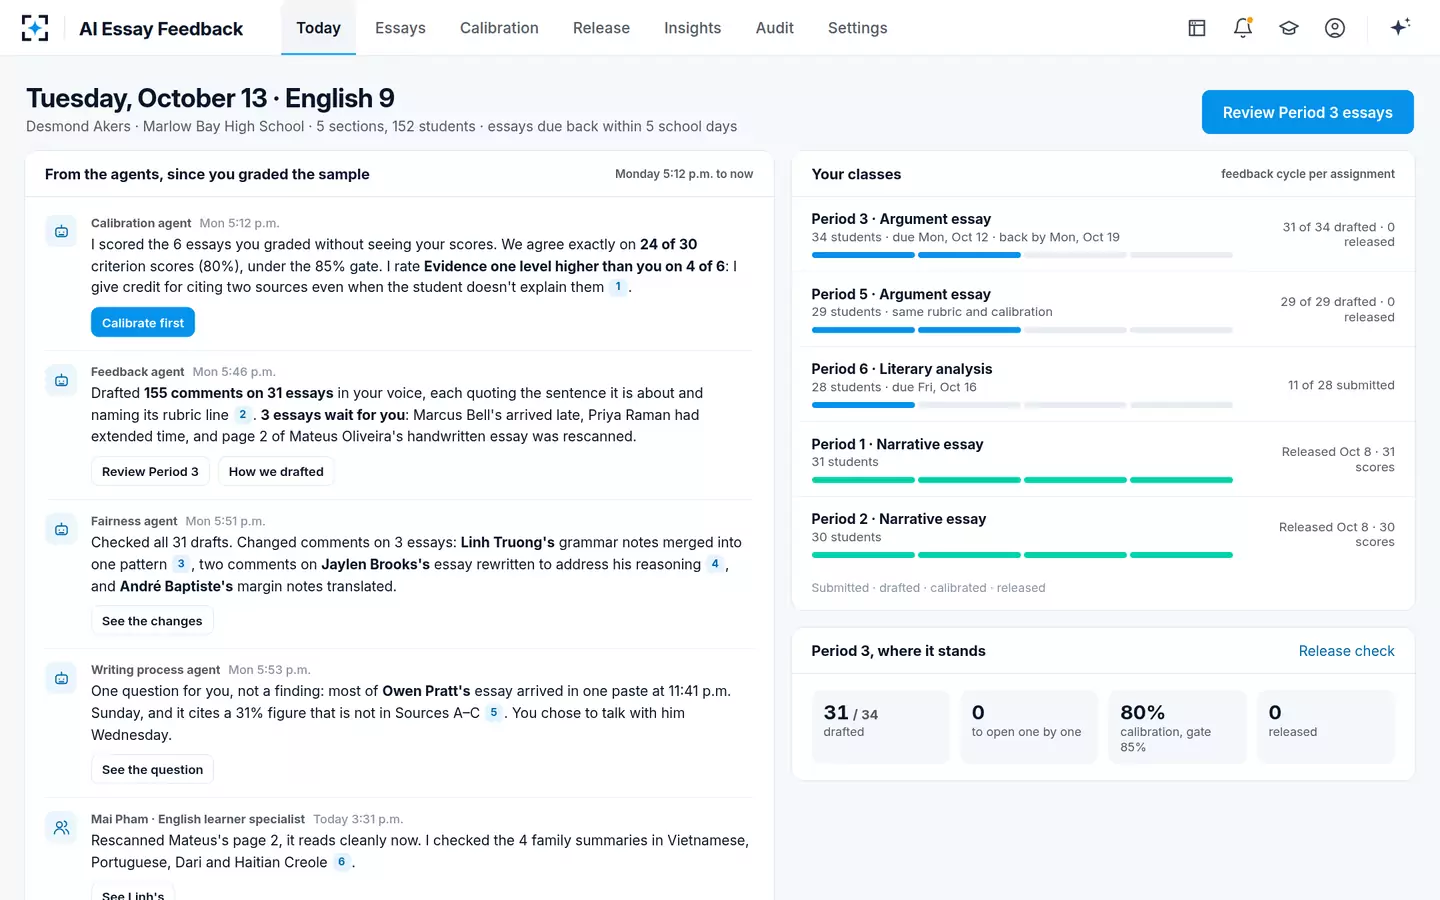The width and height of the screenshot is (1440, 900).
Task: Click See the question button
Action: click(x=152, y=770)
